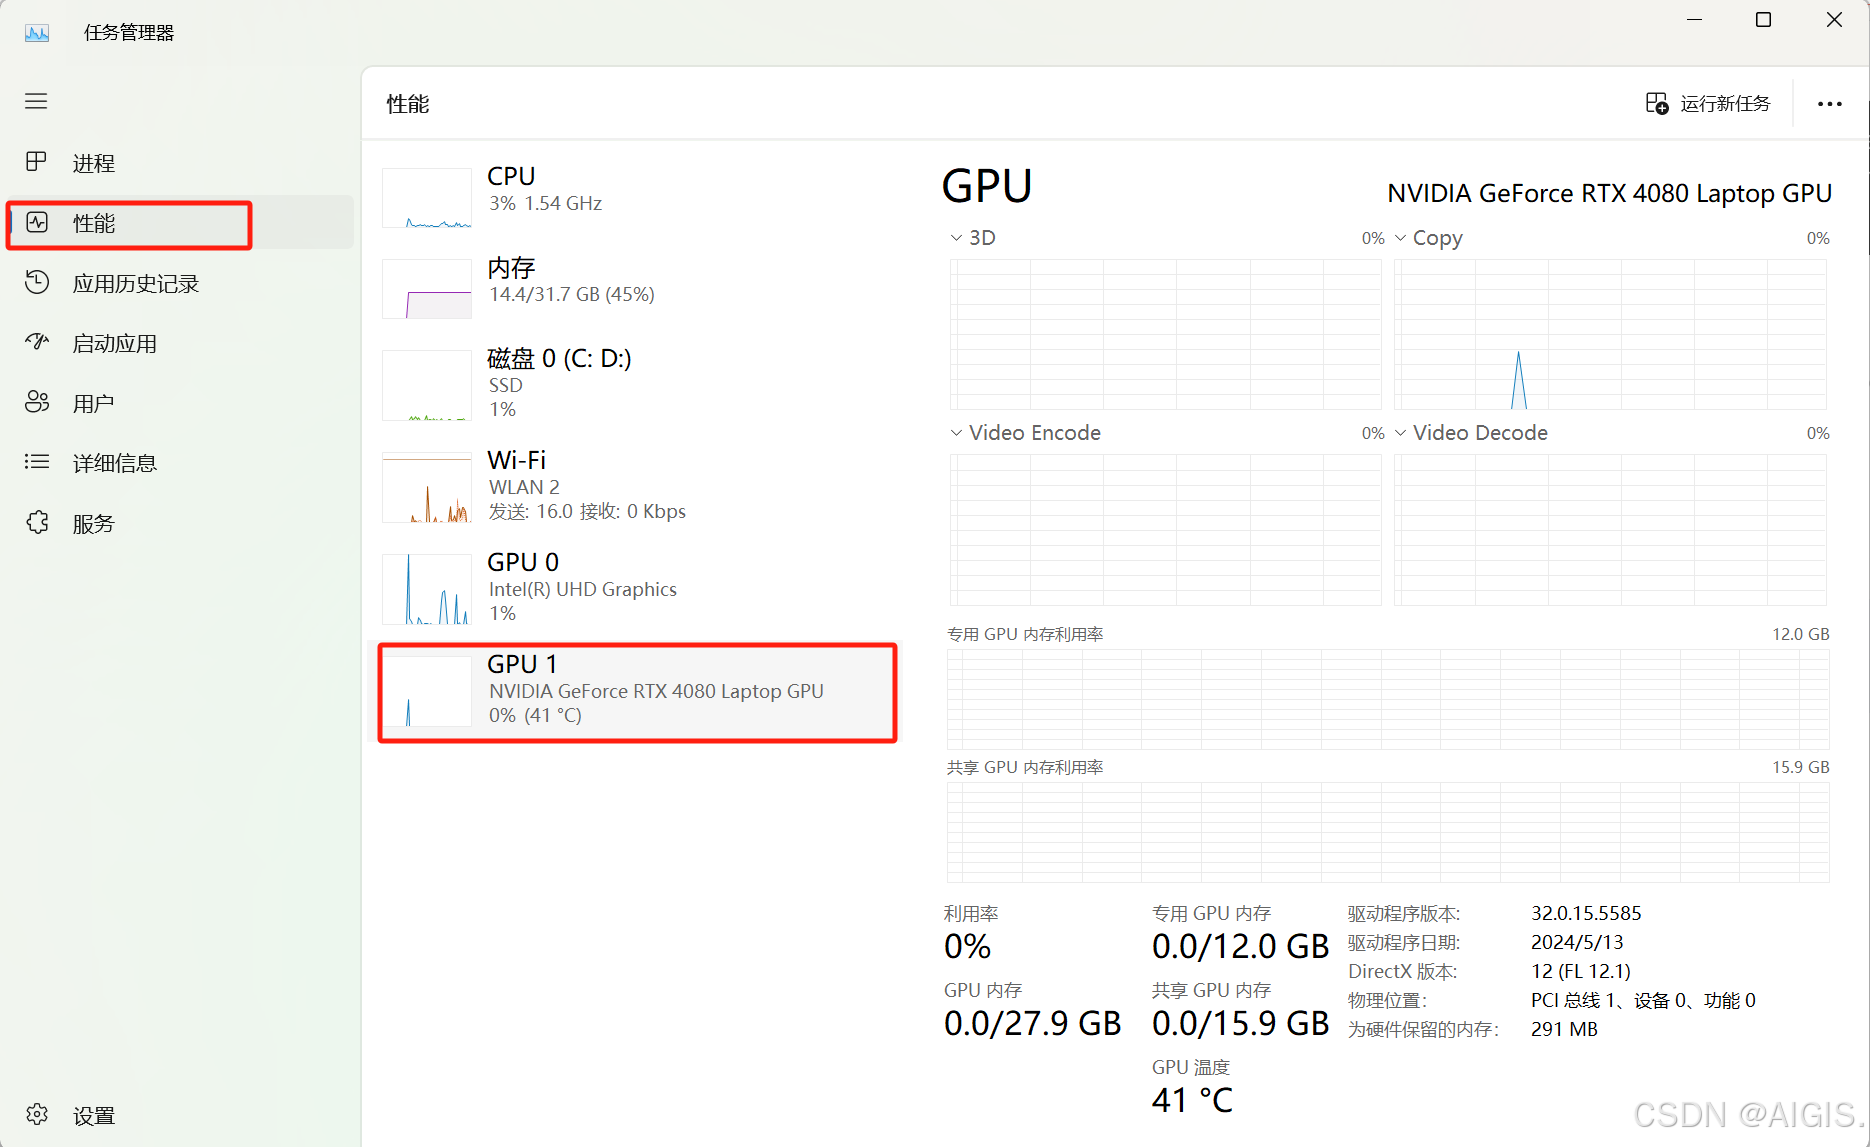Select GPU 1 NVIDIA RTX 4080 entry
1870x1147 pixels.
pyautogui.click(x=638, y=692)
